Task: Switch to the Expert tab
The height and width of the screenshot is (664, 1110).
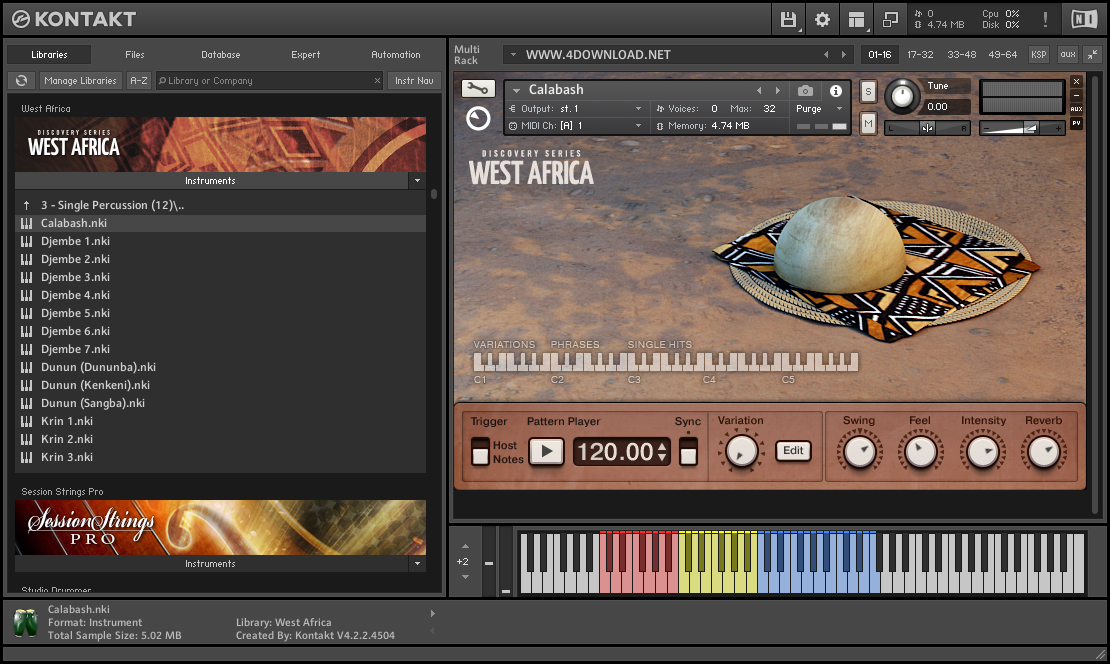Action: [x=305, y=55]
